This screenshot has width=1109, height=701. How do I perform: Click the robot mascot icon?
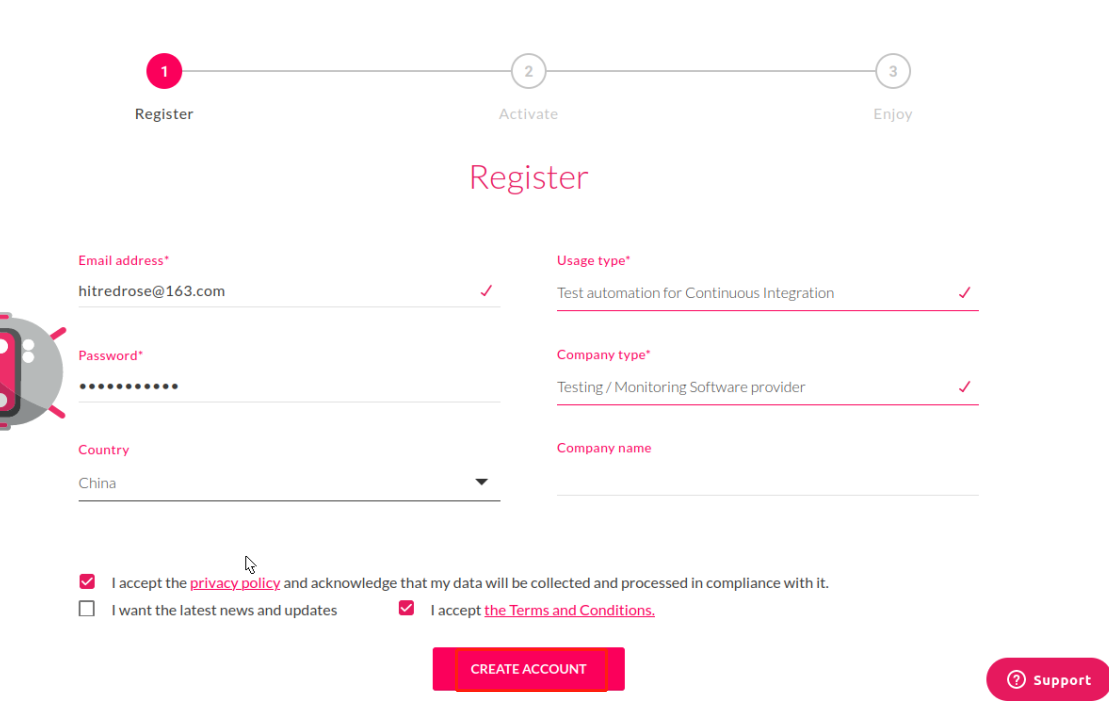32,371
